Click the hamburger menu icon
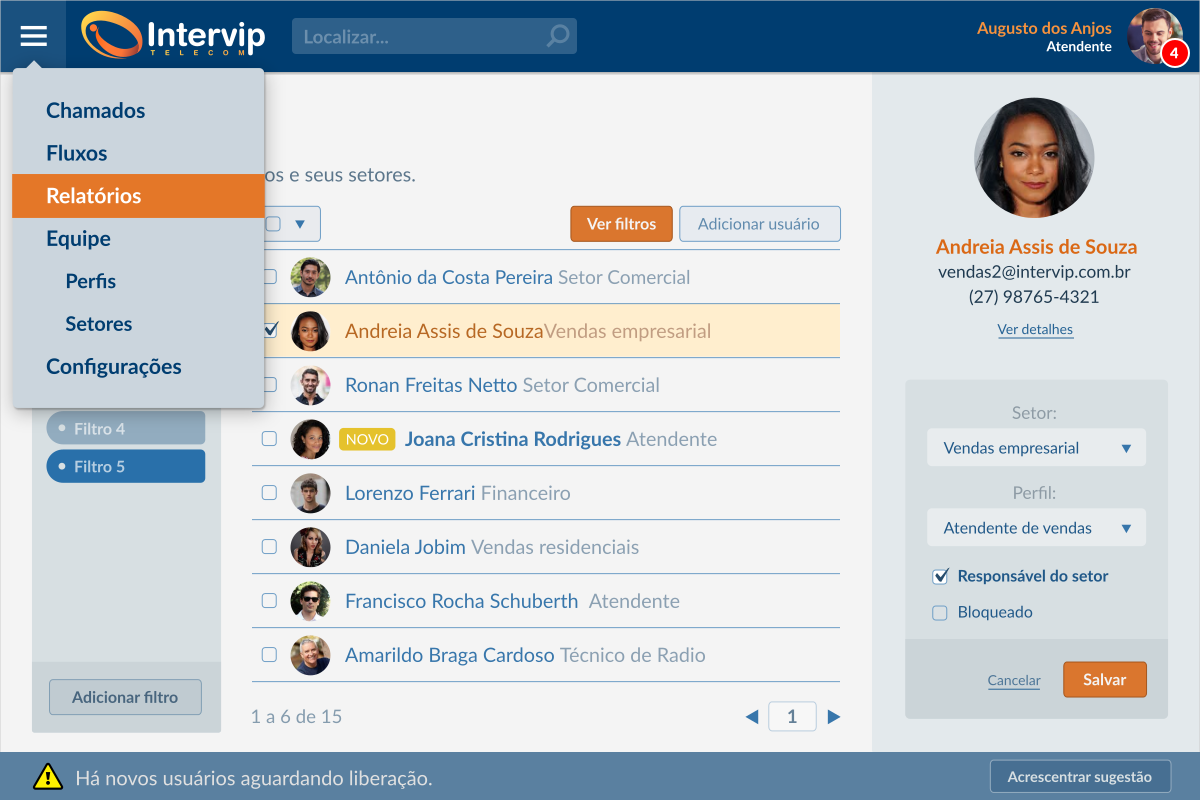The width and height of the screenshot is (1200, 800). tap(33, 36)
